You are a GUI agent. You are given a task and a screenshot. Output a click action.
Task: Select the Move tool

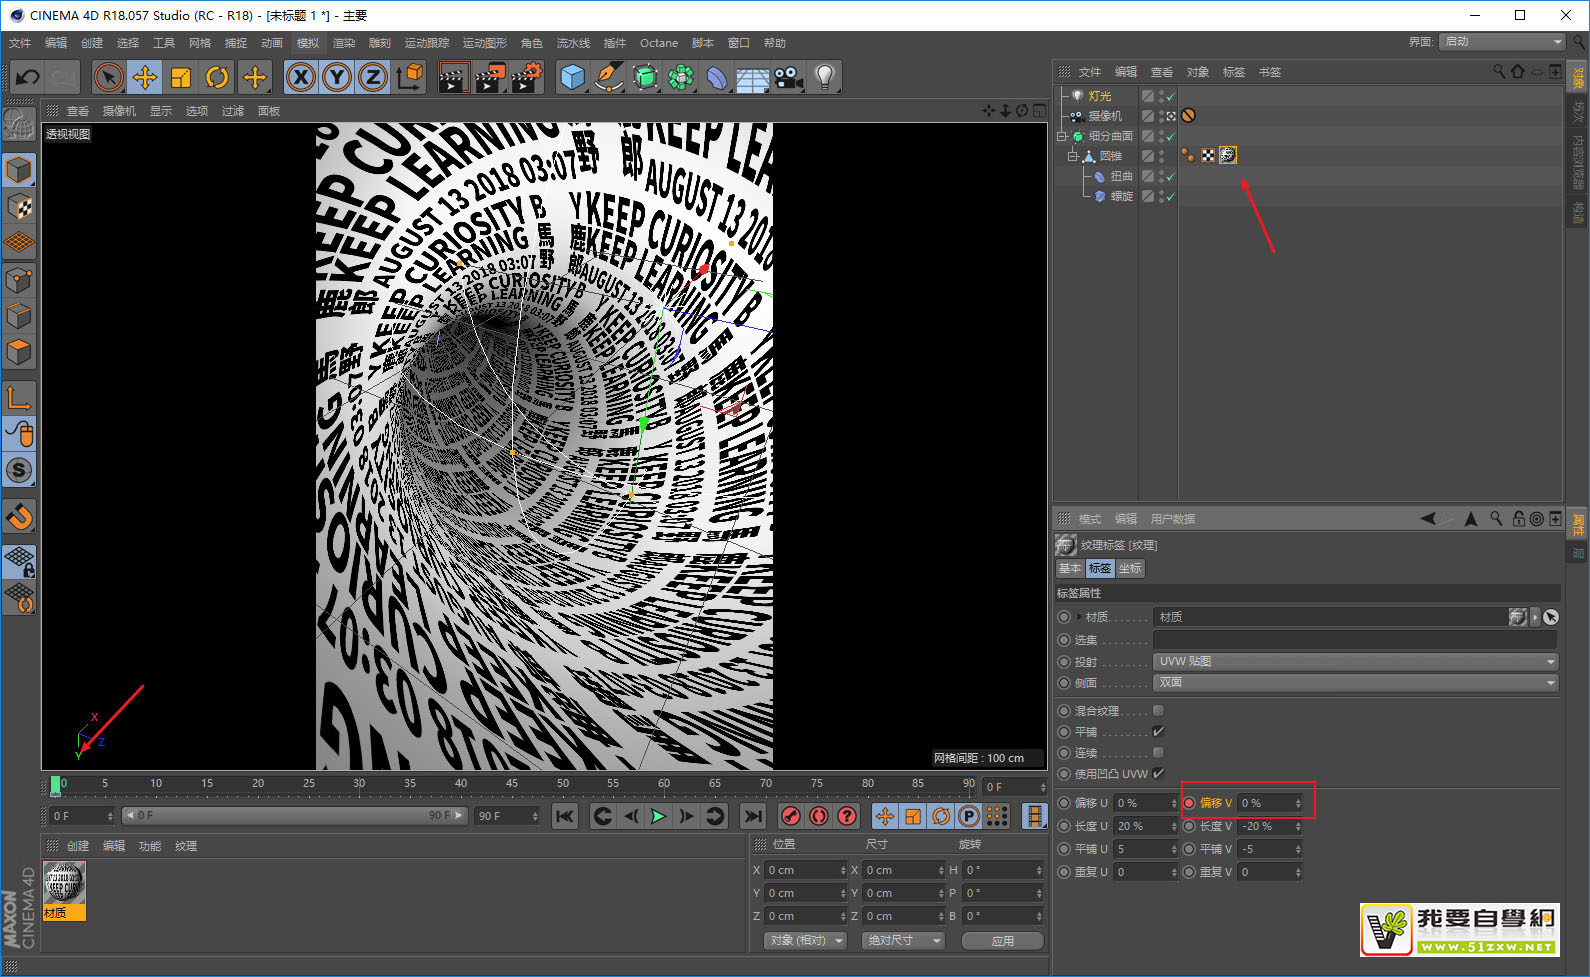coord(145,77)
